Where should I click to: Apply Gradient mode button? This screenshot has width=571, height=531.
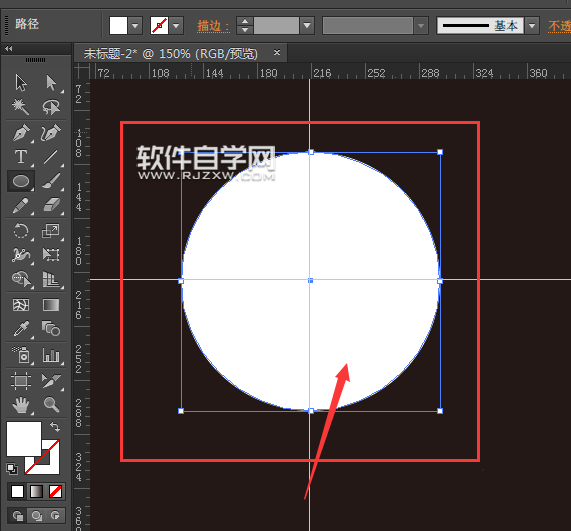tap(36, 492)
